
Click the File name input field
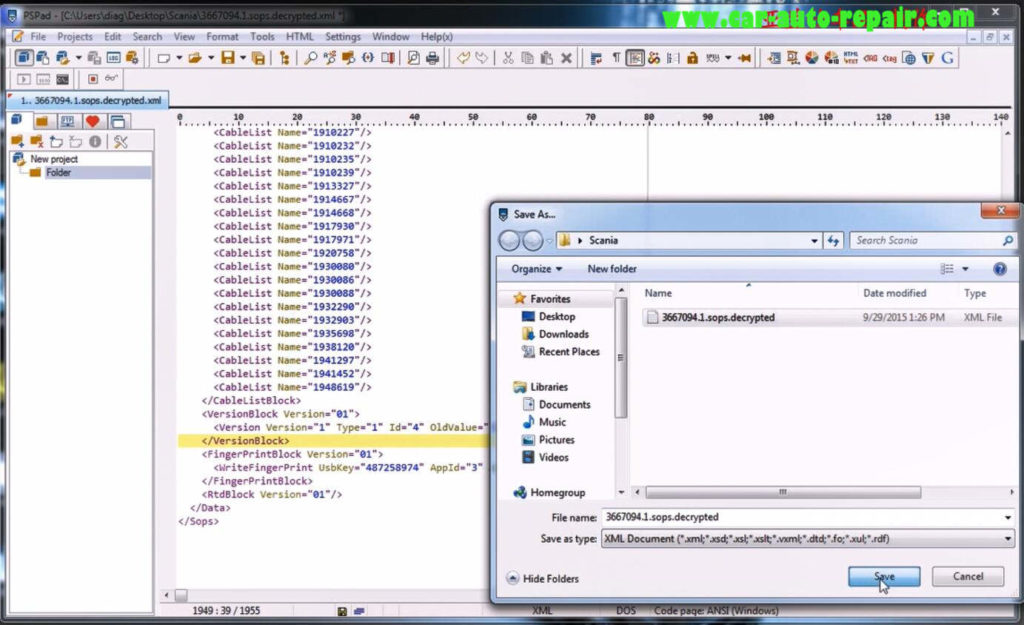(750, 518)
